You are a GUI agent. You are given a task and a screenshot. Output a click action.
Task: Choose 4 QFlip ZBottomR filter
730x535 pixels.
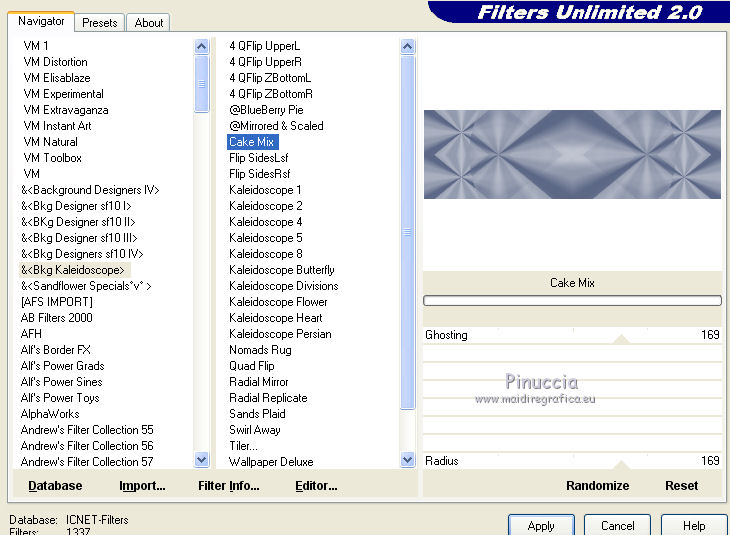pos(270,94)
